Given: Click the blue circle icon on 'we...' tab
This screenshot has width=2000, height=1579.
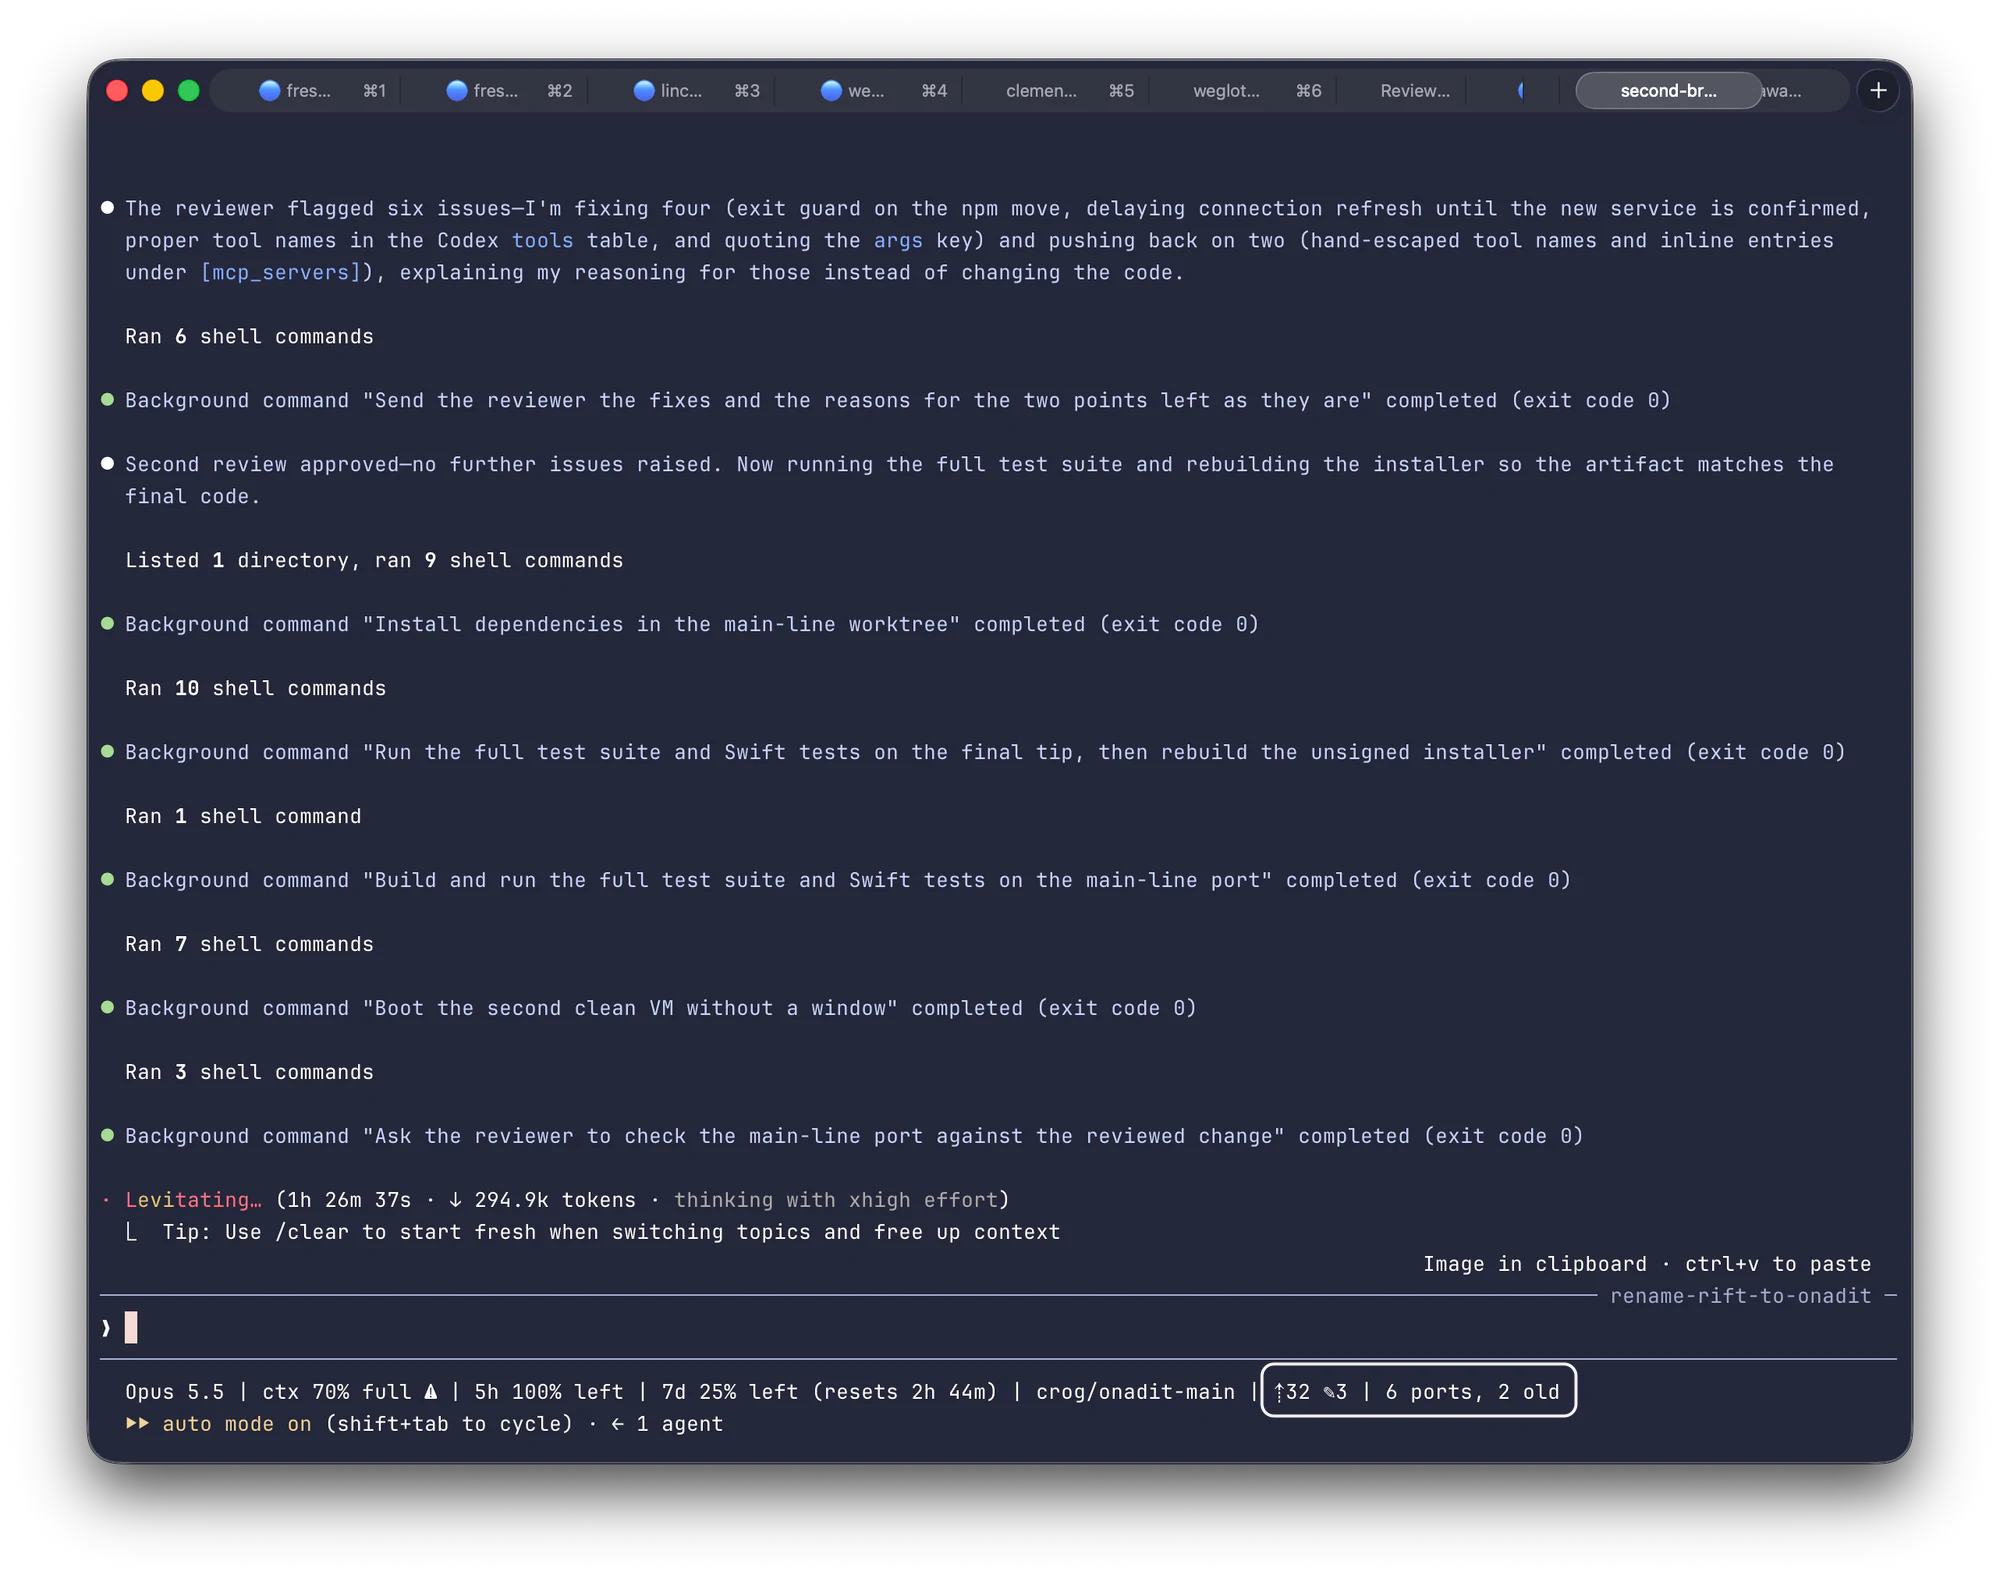Looking at the screenshot, I should point(831,91).
